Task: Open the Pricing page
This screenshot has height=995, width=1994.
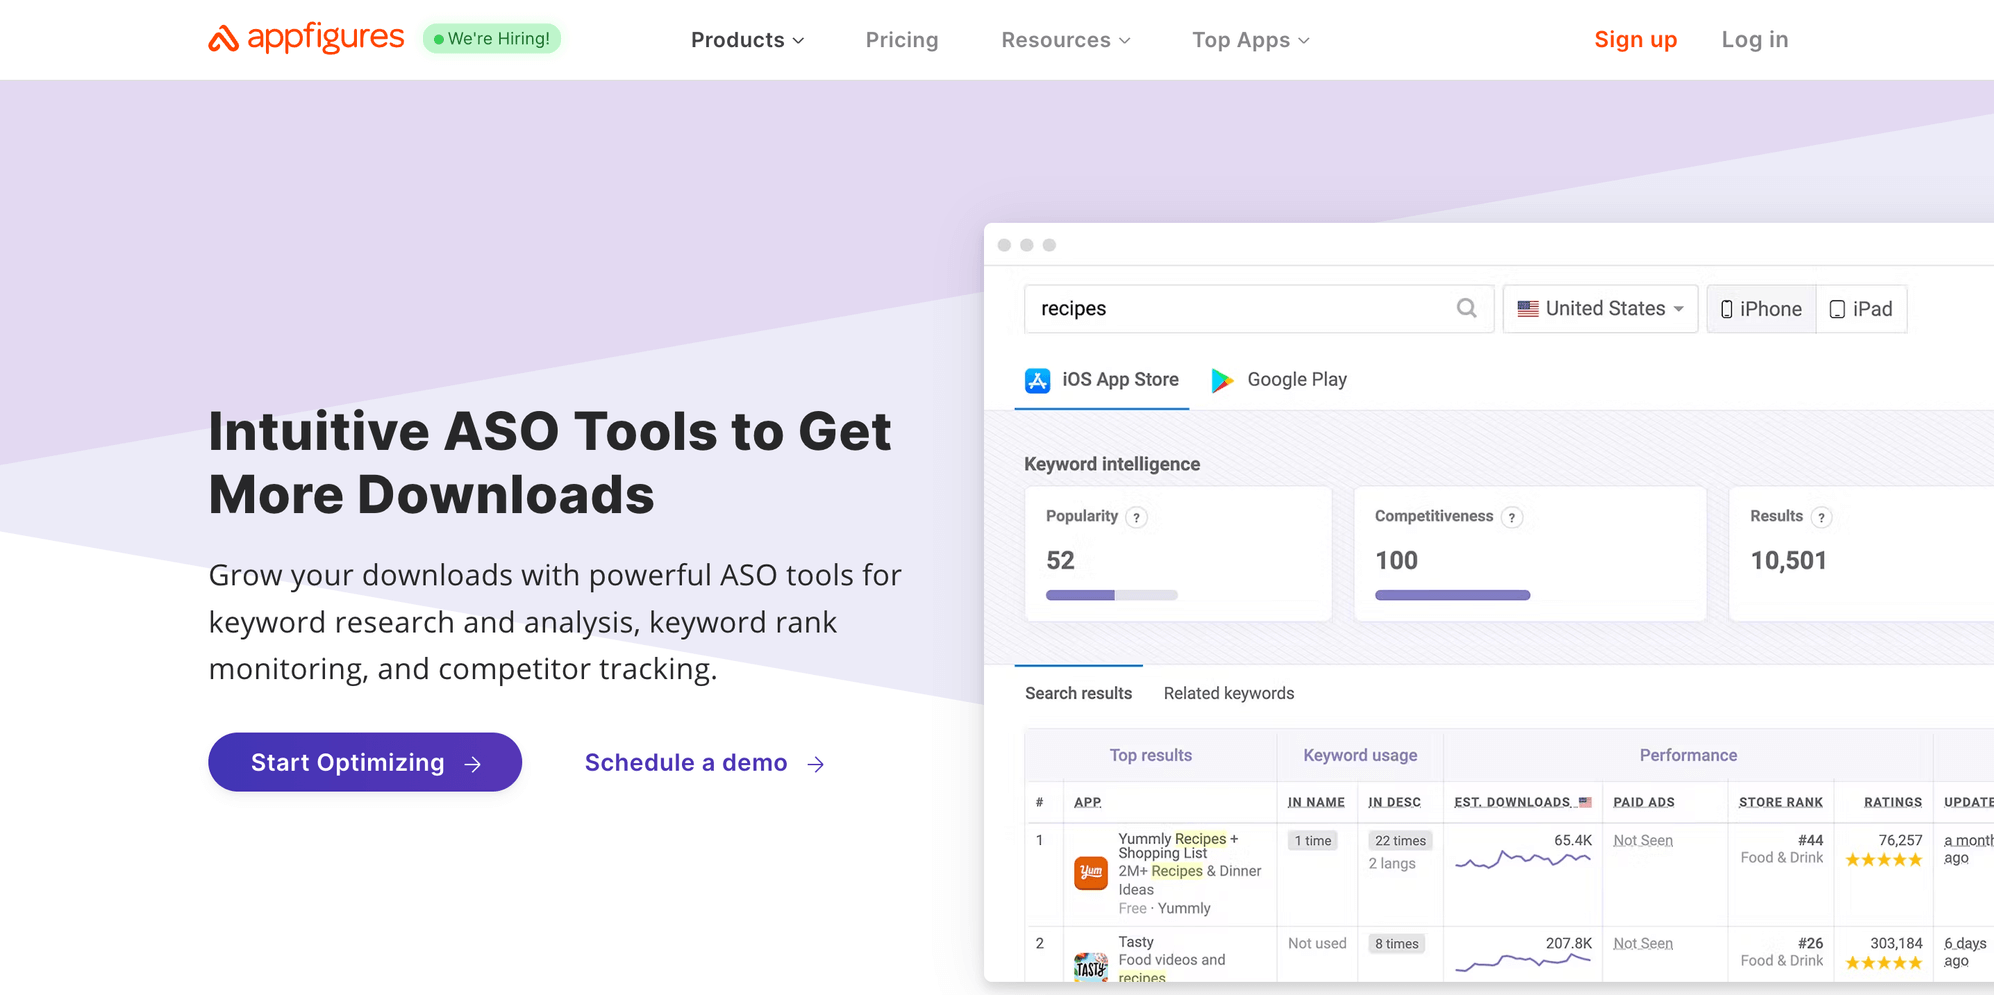Action: point(902,40)
